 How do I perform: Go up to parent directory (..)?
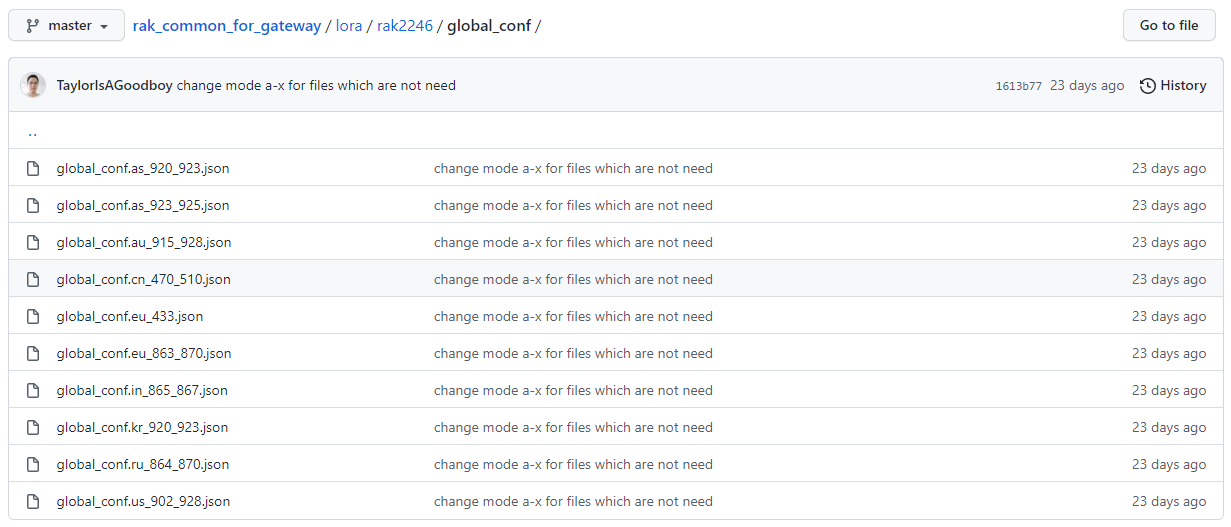[33, 131]
